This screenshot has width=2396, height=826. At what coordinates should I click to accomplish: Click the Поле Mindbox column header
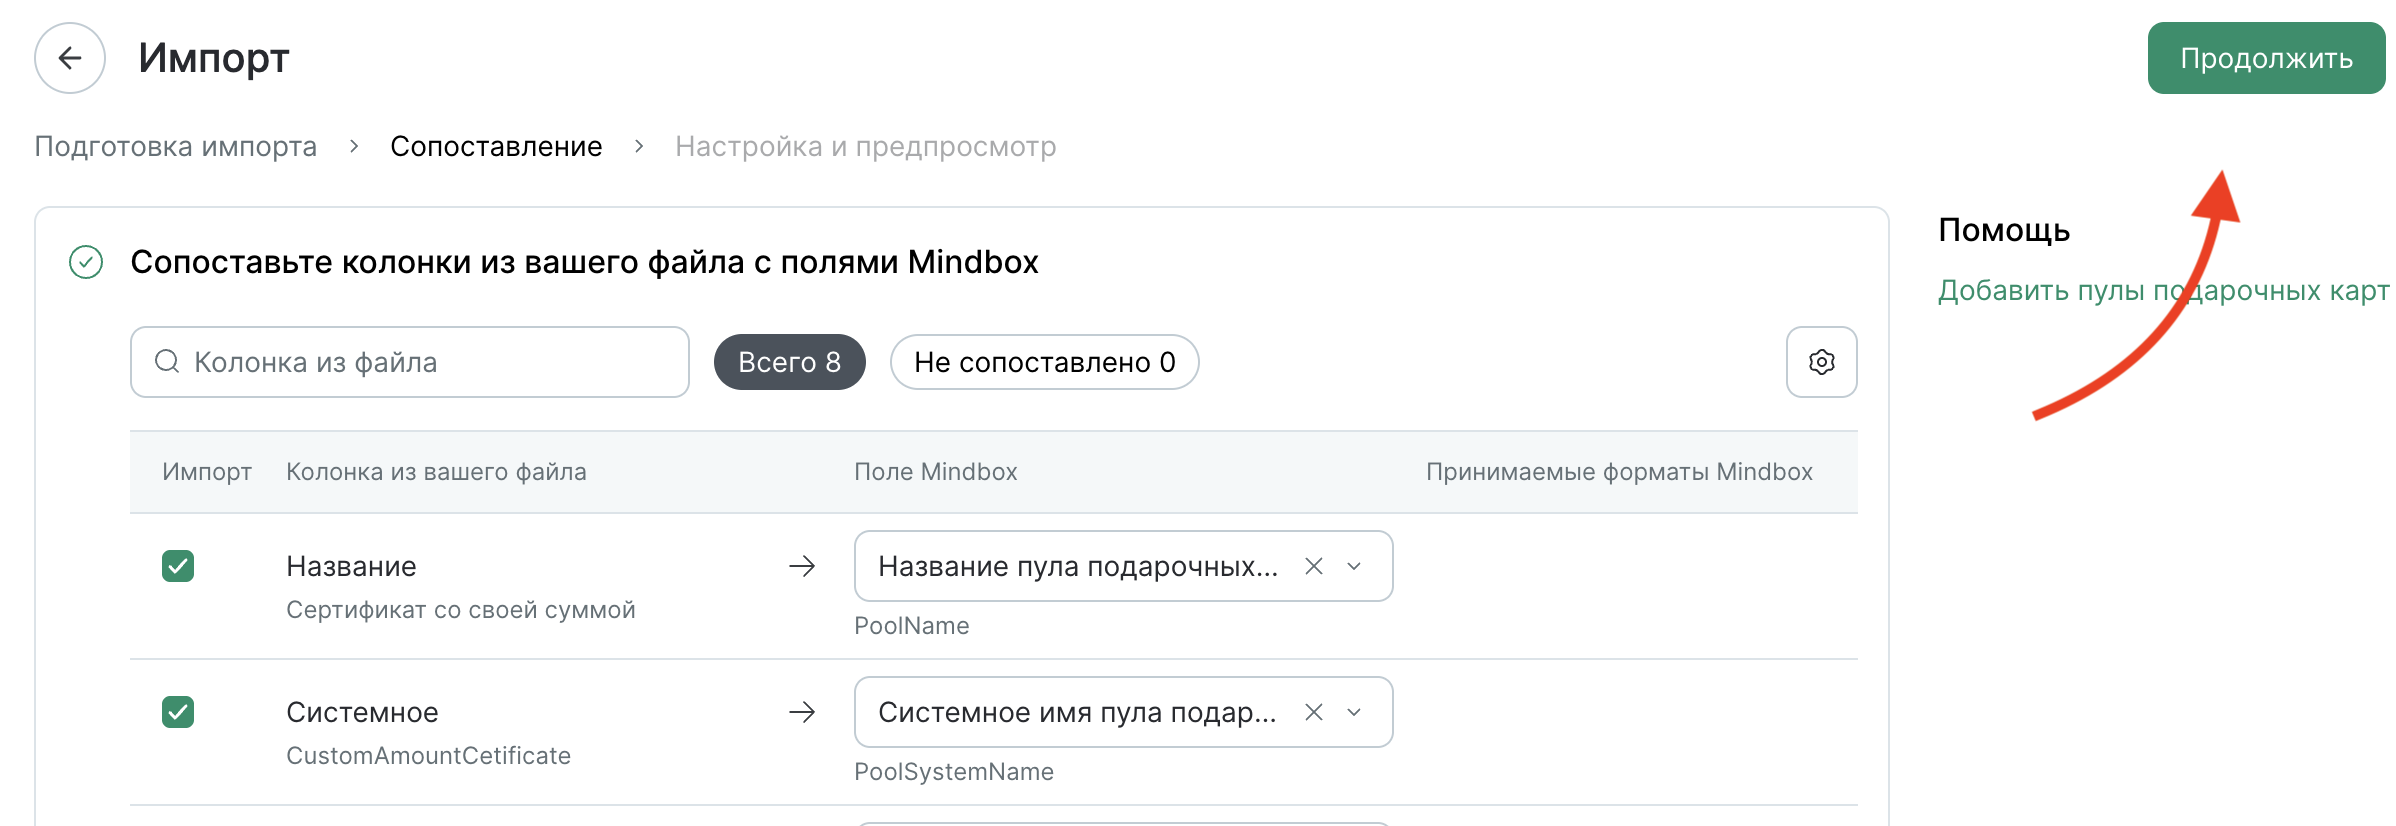point(935,472)
